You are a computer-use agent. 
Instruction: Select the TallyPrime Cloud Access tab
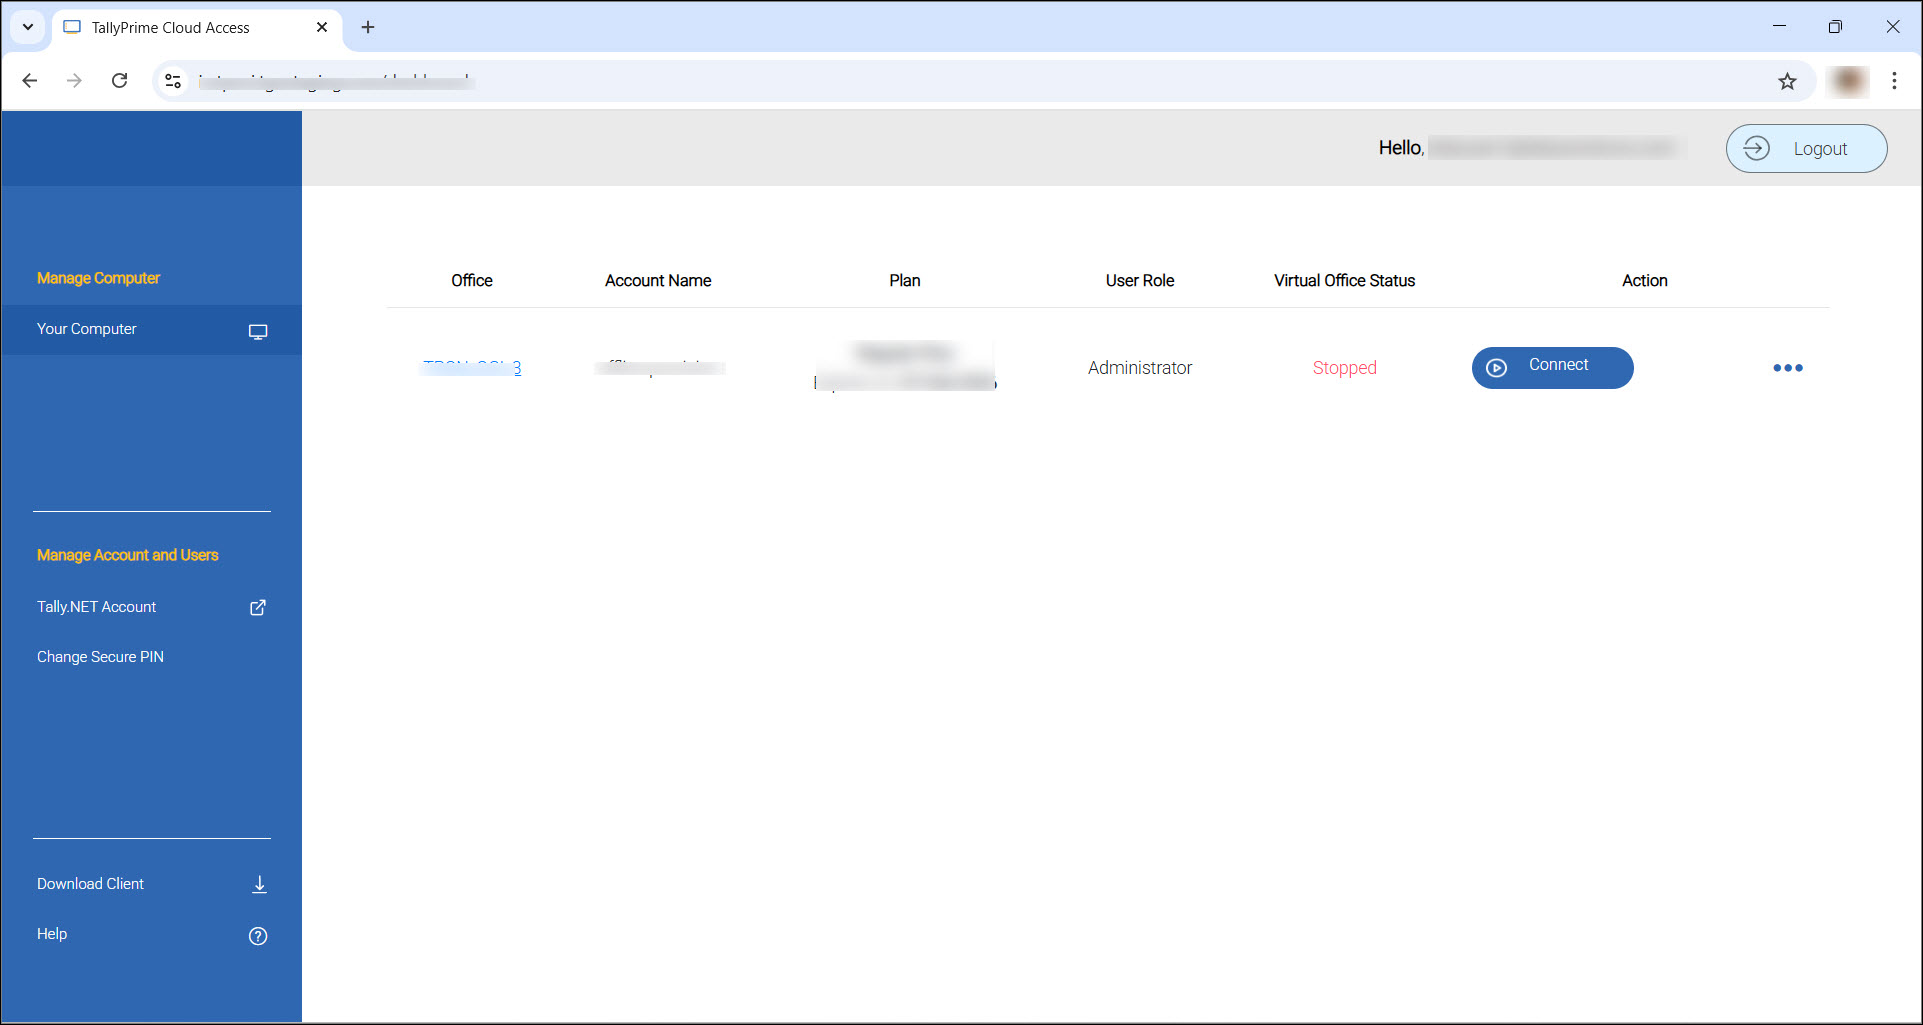coord(196,28)
